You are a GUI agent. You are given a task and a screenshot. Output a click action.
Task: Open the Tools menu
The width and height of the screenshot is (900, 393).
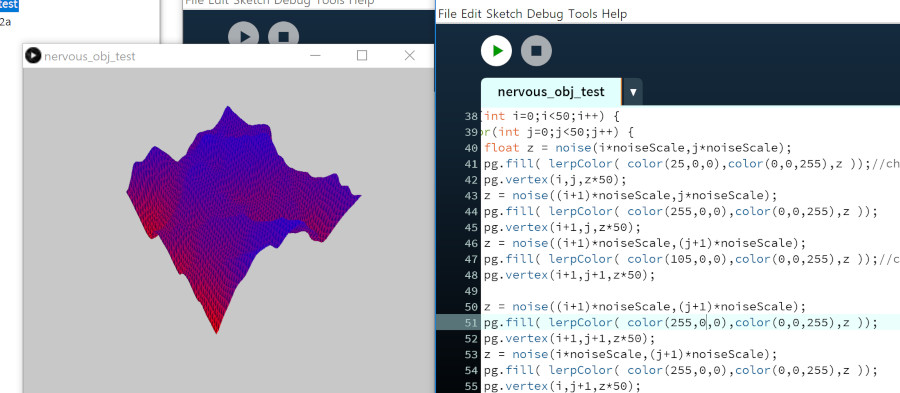[x=583, y=14]
